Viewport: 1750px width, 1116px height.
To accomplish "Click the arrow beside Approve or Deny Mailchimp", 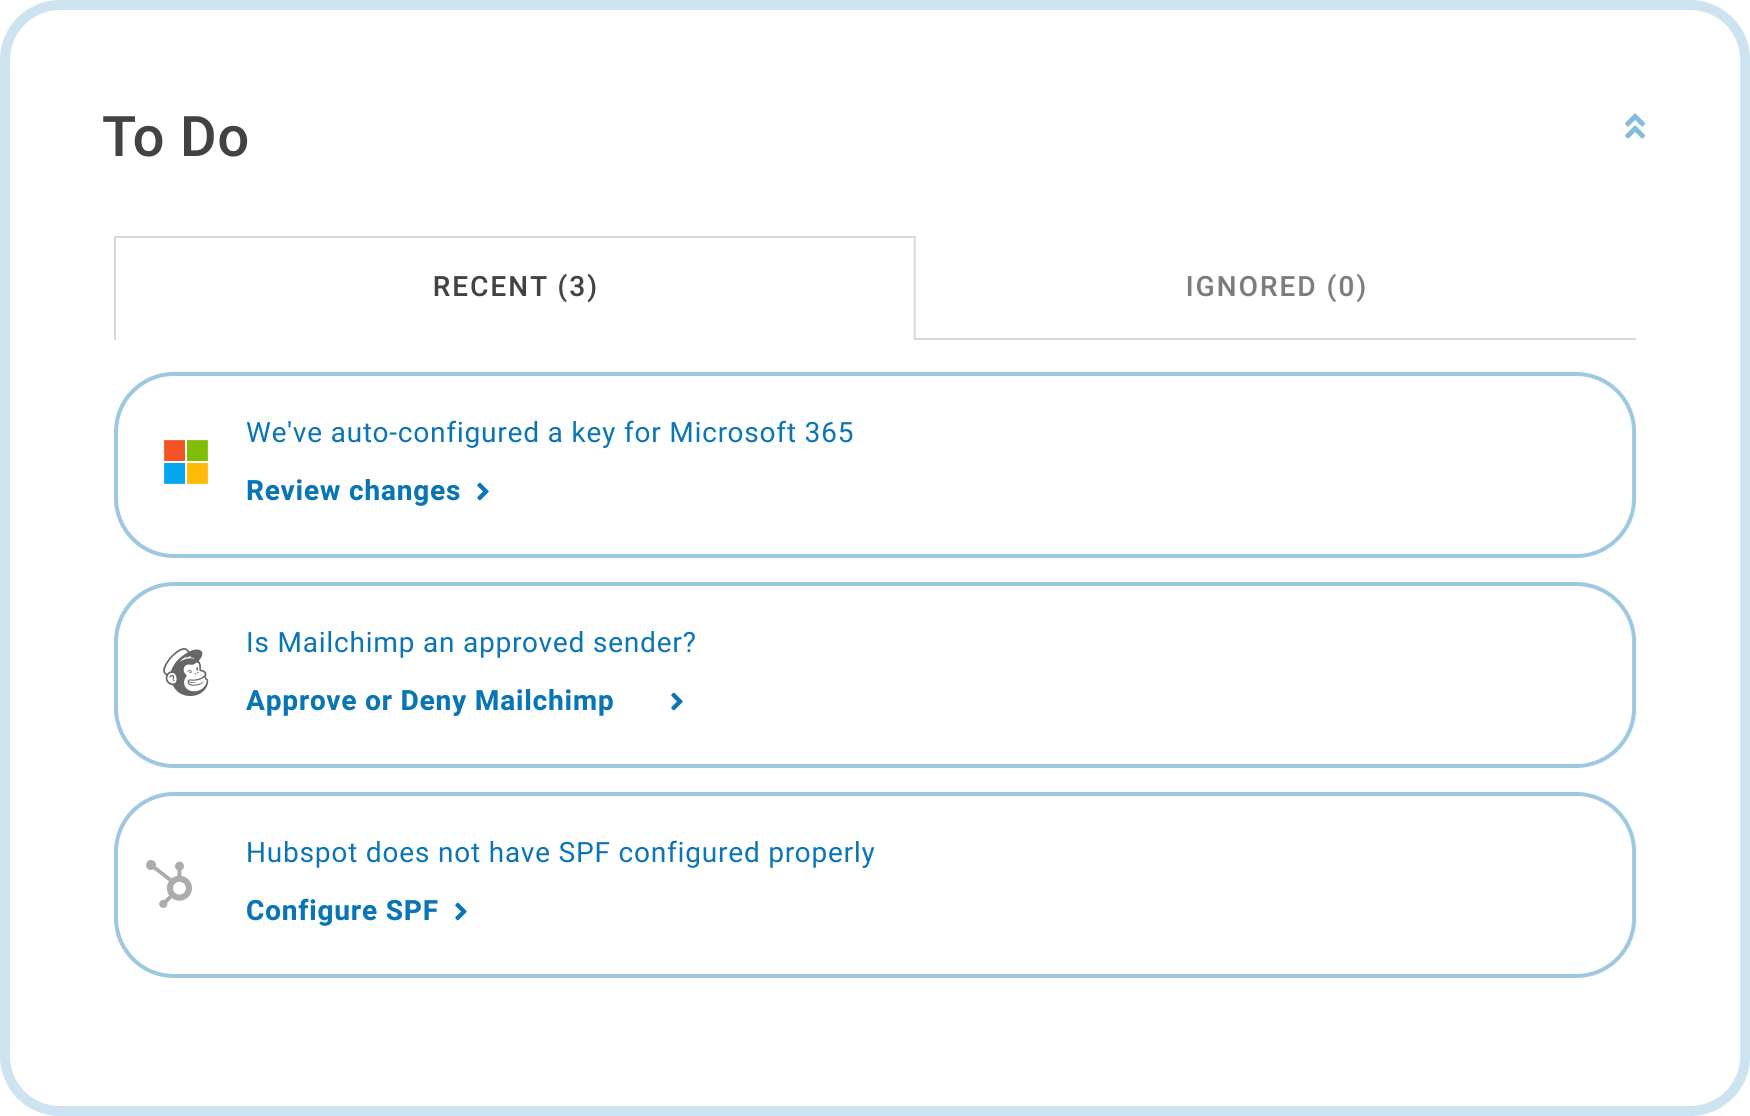I will pyautogui.click(x=677, y=702).
